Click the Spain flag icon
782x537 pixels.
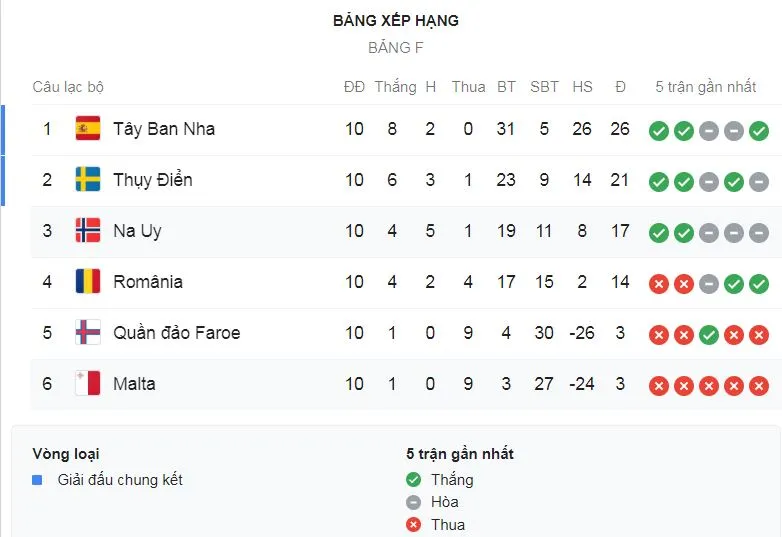88,128
